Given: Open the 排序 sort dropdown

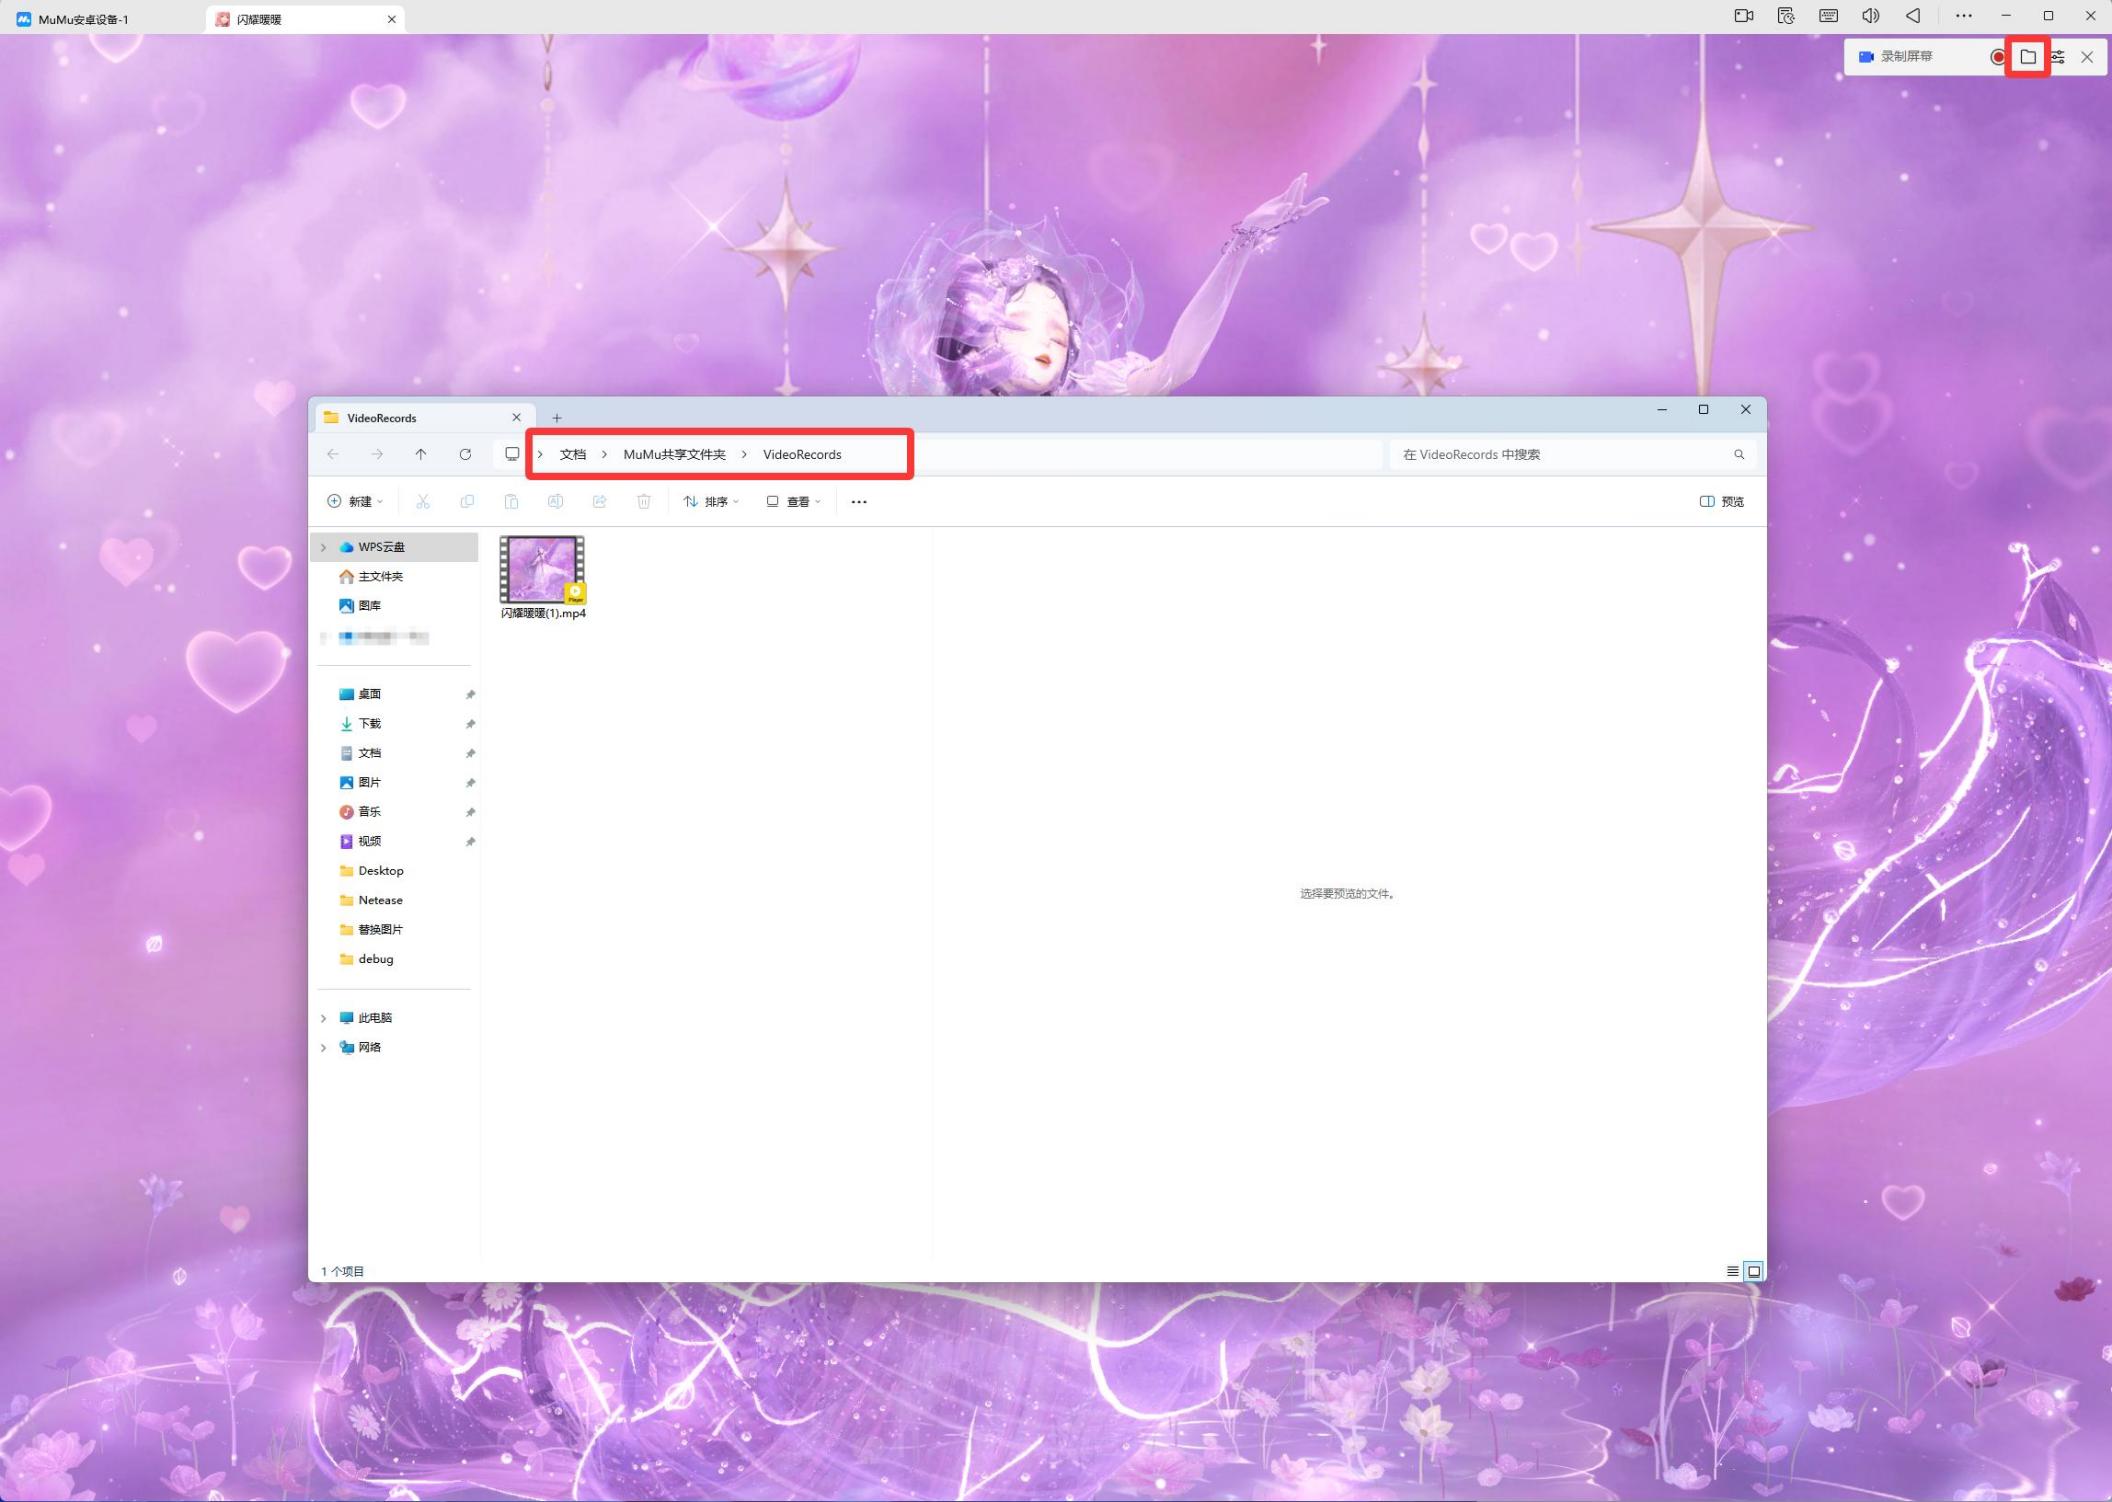Looking at the screenshot, I should (x=711, y=501).
